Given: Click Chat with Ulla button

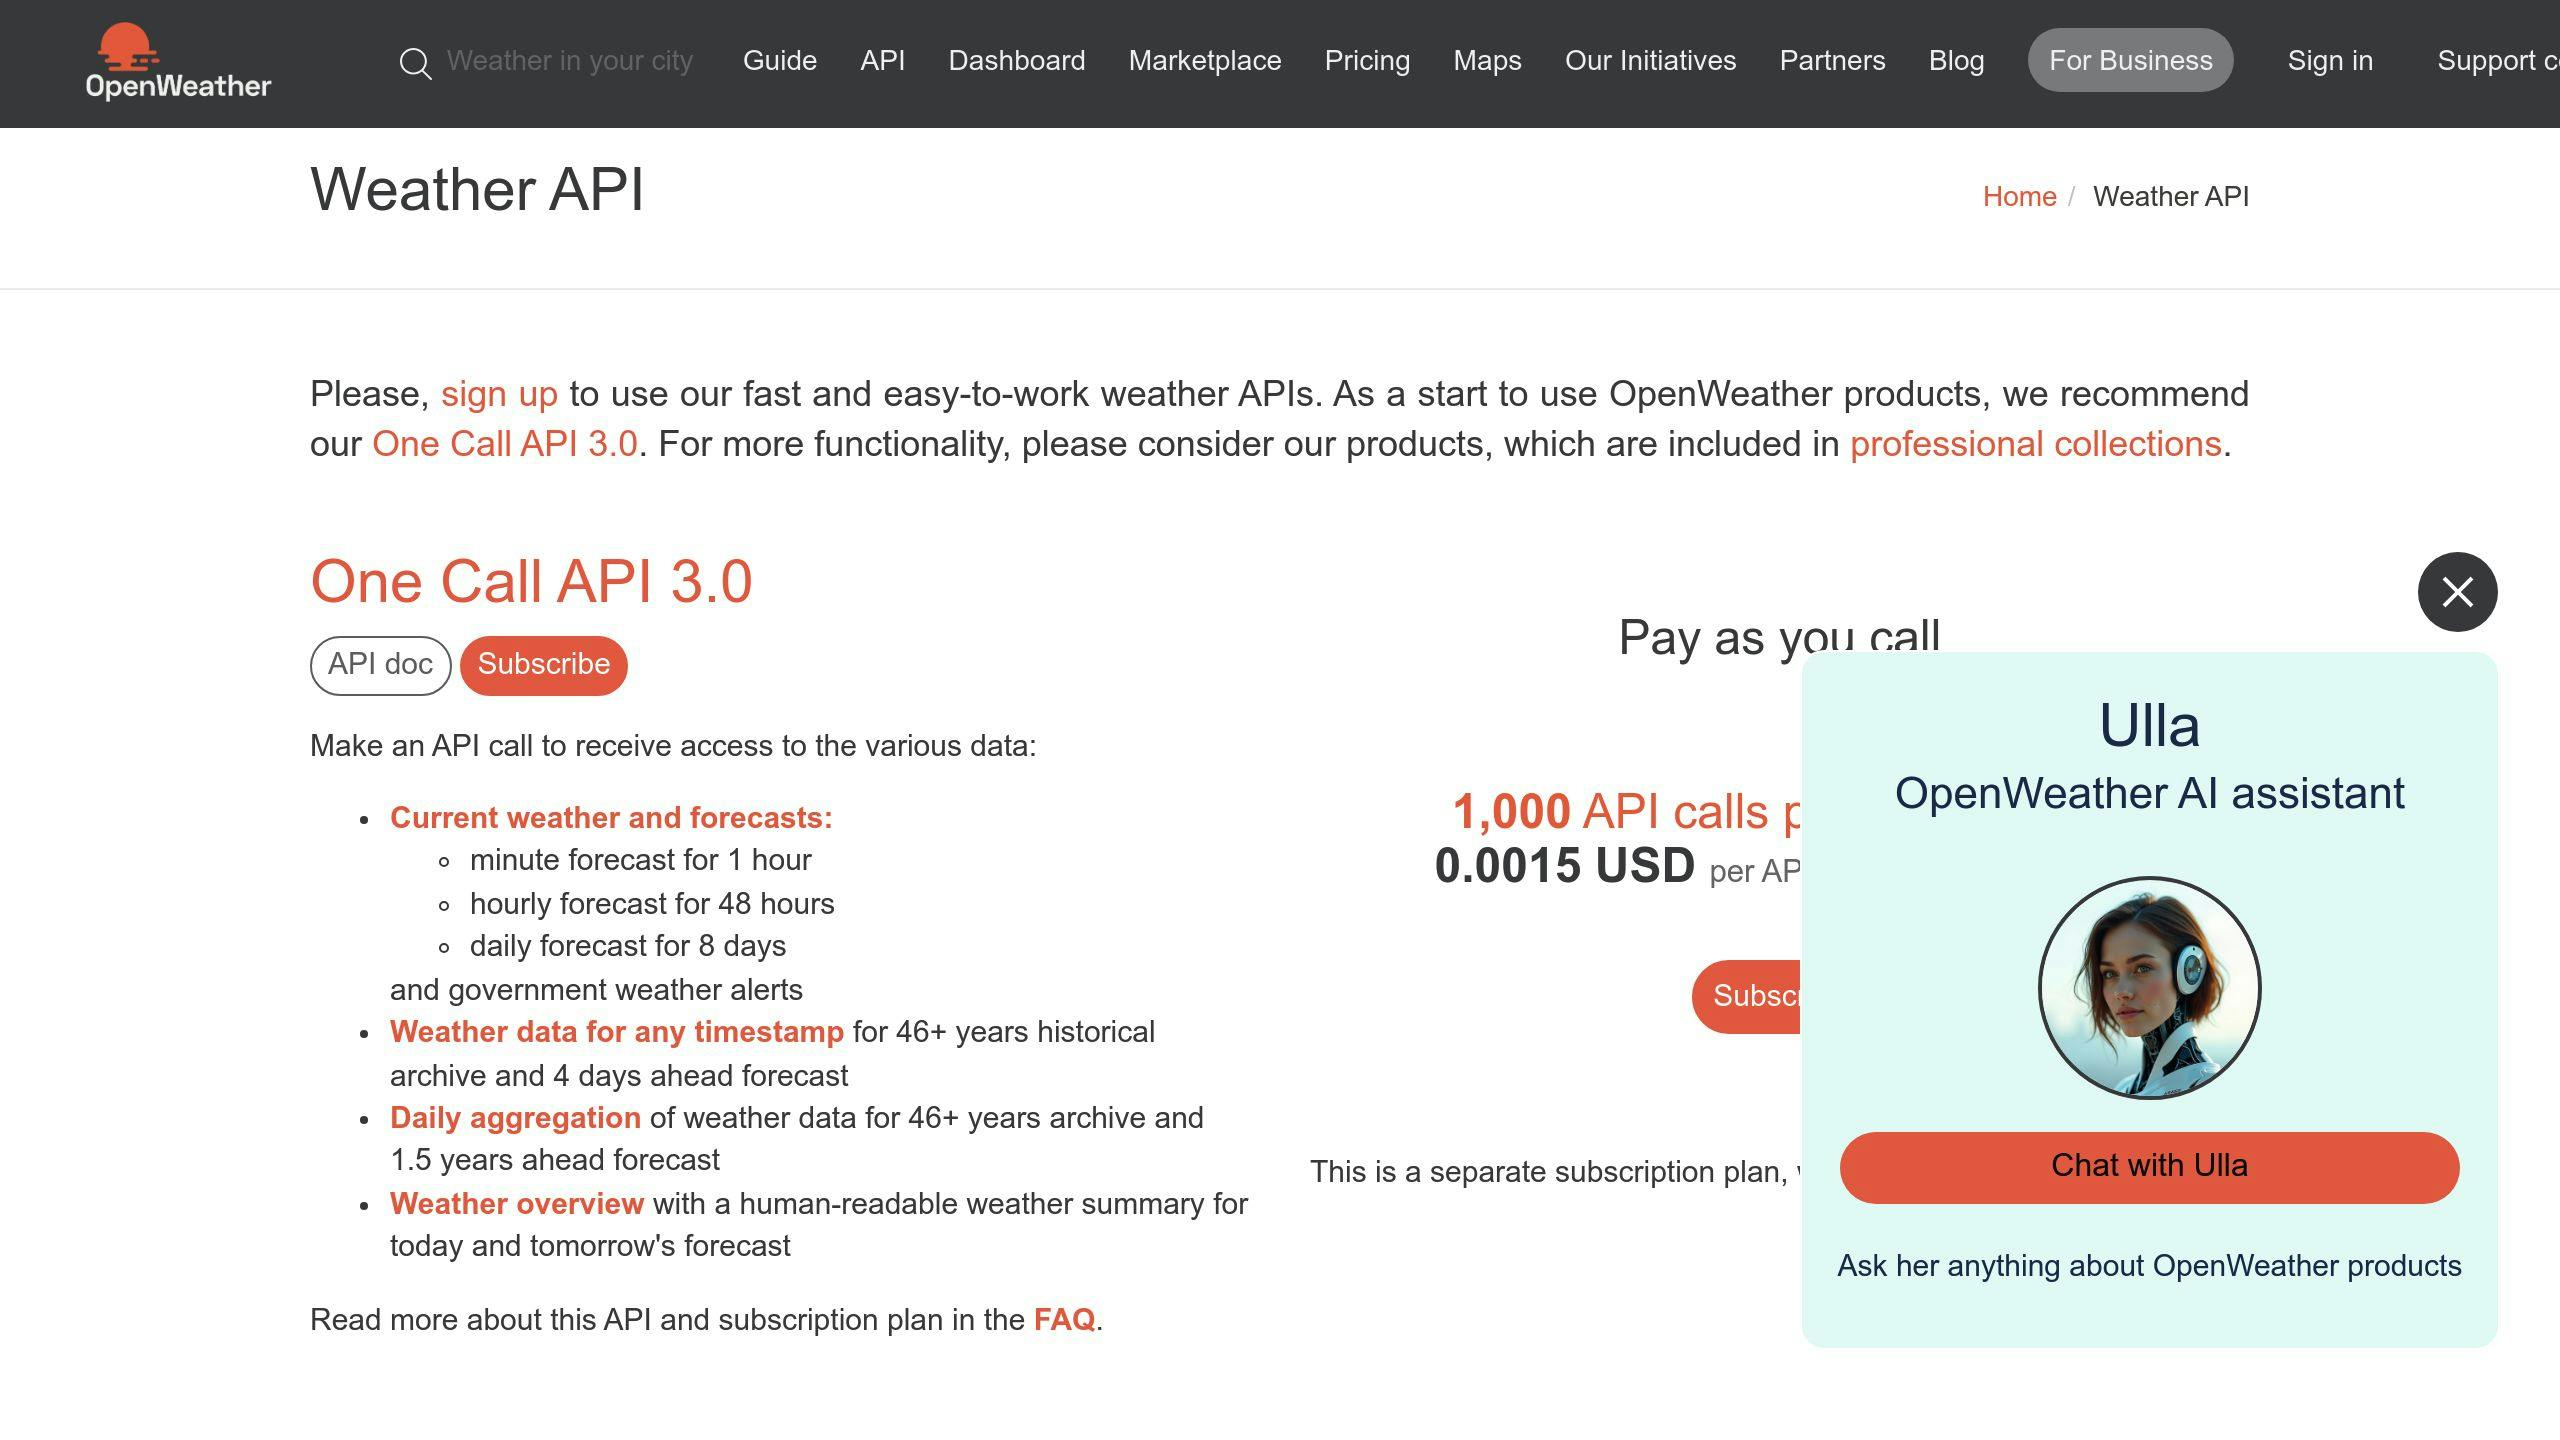Looking at the screenshot, I should tap(2149, 1166).
